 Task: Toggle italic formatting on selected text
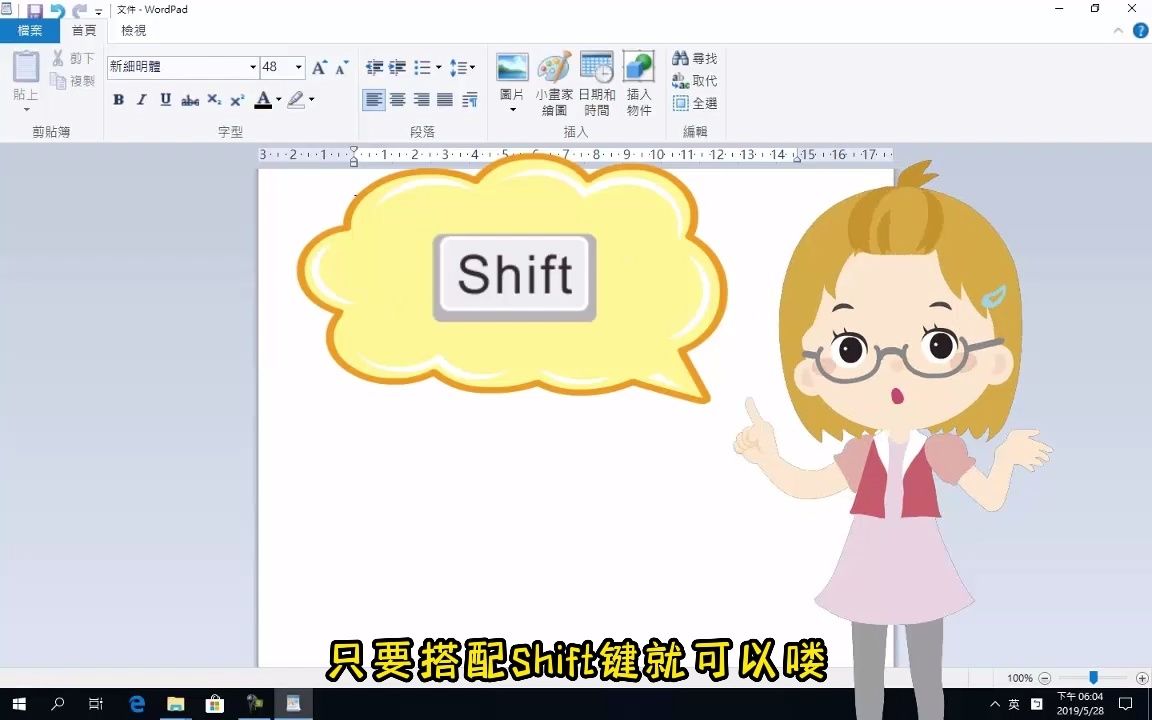click(x=141, y=100)
